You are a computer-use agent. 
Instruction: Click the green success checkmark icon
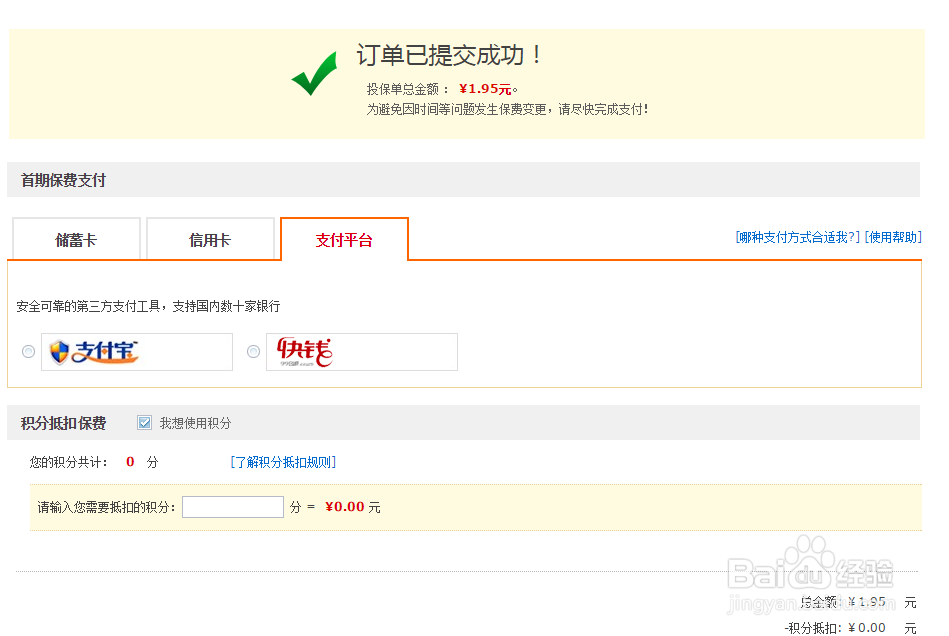314,74
